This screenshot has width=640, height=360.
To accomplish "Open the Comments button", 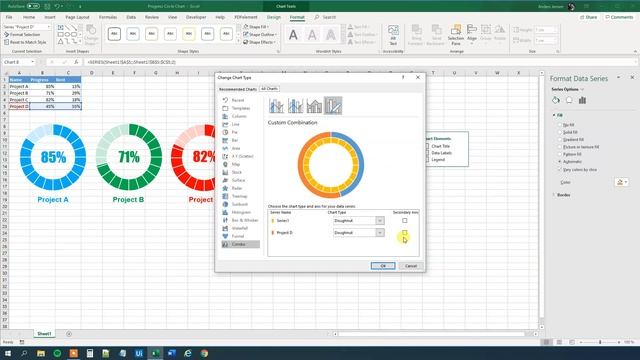I will click(619, 17).
